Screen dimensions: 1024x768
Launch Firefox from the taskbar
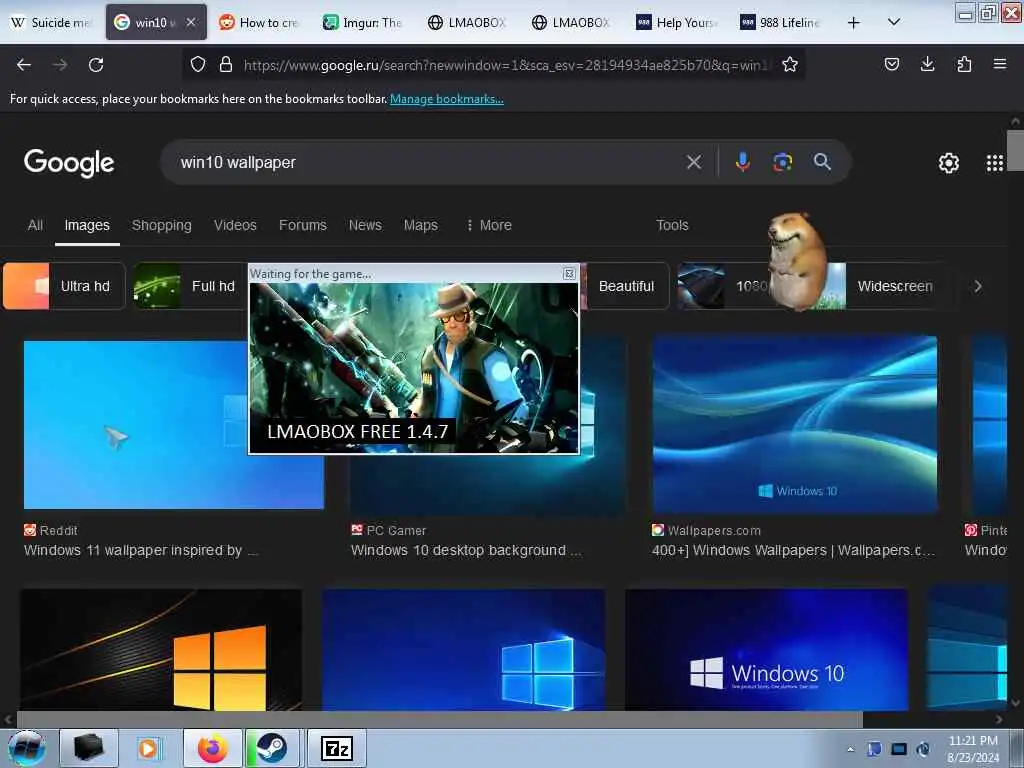pyautogui.click(x=213, y=748)
